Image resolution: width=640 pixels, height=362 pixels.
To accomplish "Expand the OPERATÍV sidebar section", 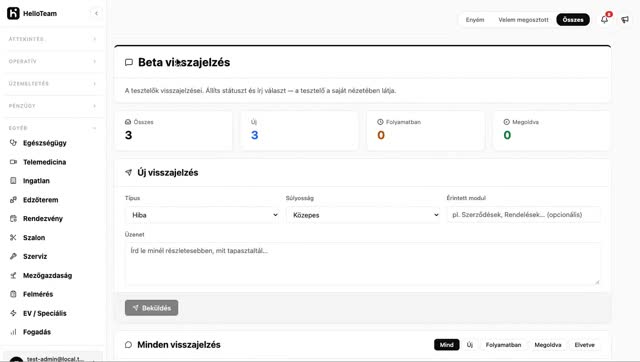I will (x=53, y=61).
